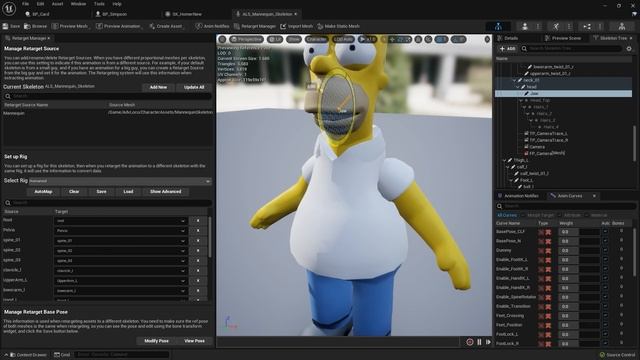Viewport: 640px width, 360px height.
Task: Open the UpperArm_L target bone dropdown
Action: (x=121, y=281)
